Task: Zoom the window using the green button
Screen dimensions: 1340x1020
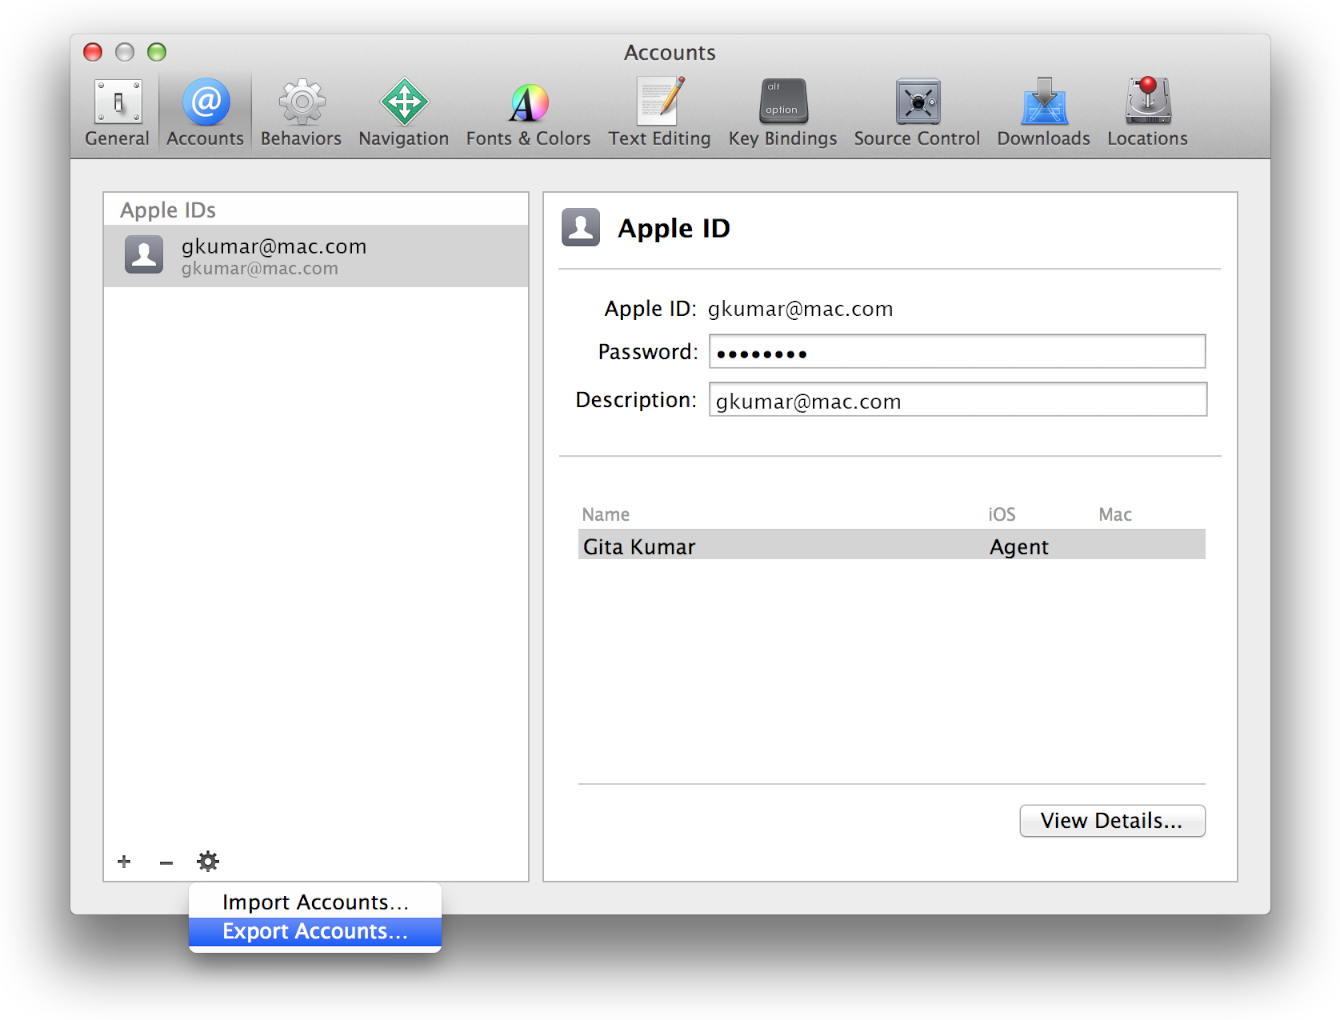Action: pyautogui.click(x=157, y=52)
